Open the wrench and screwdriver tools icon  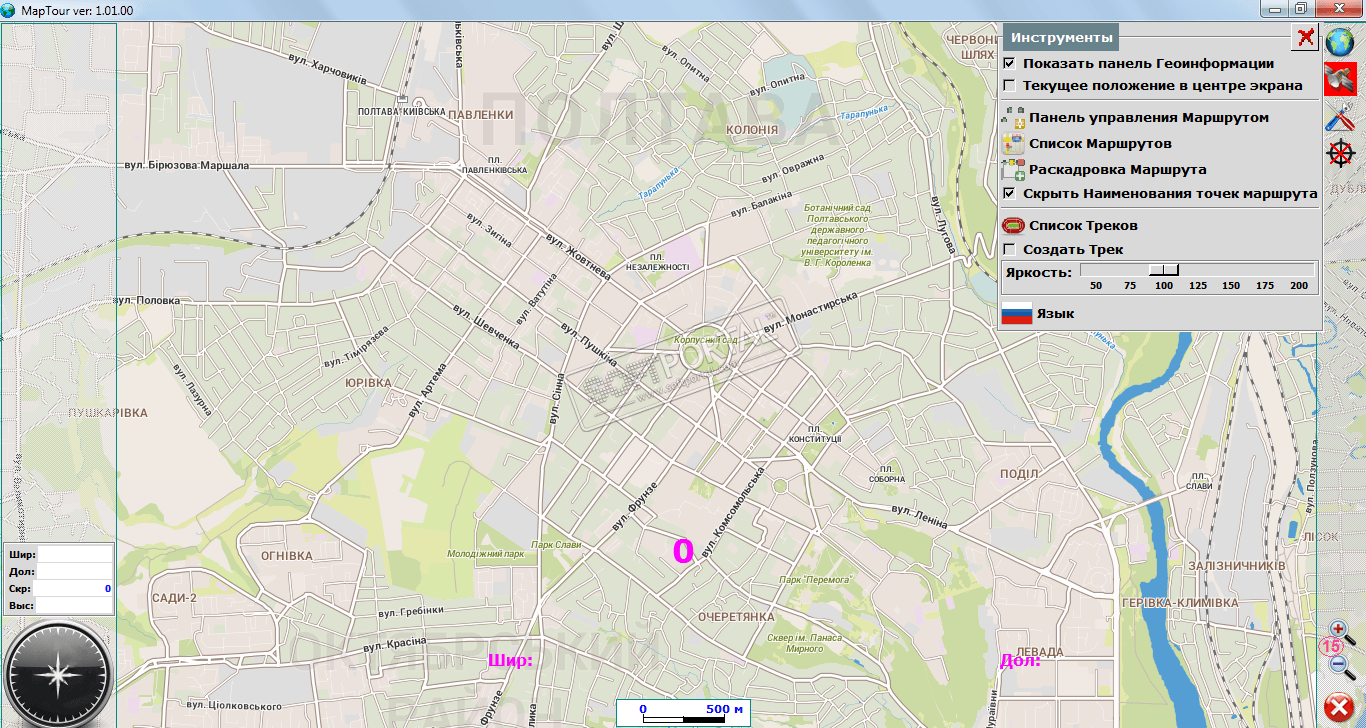click(x=1340, y=117)
